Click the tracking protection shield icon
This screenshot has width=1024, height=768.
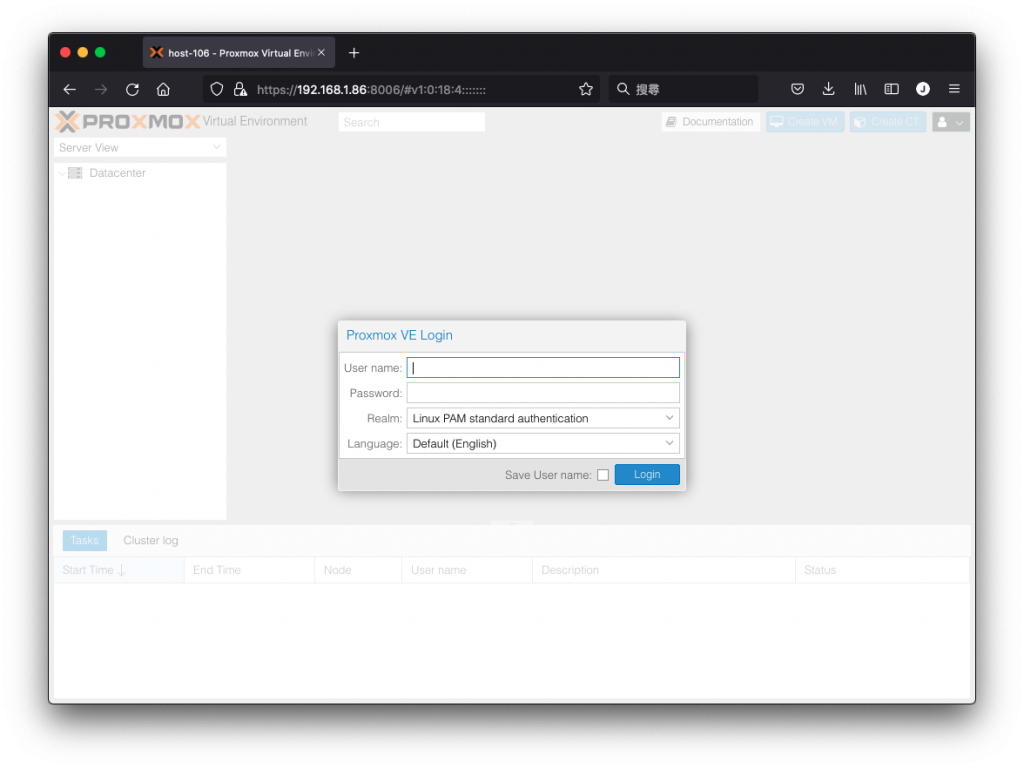point(217,89)
